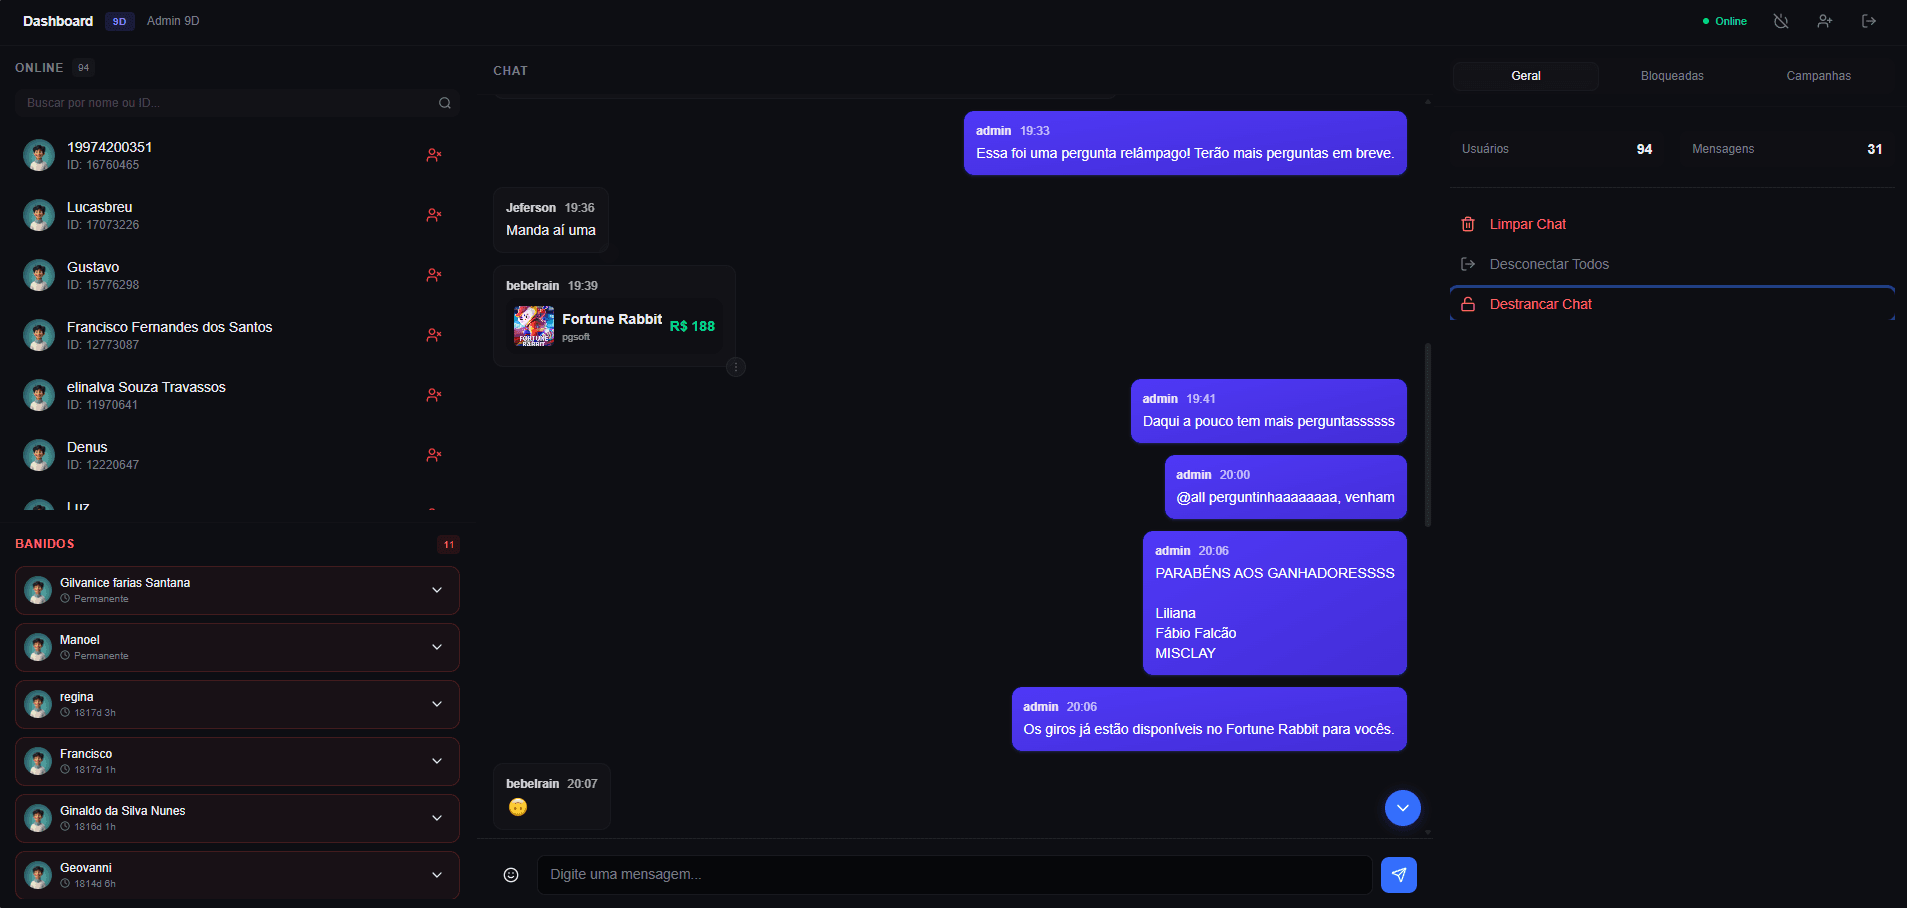Viewport: 1907px width, 908px height.
Task: Open search by clicking the magnifier icon
Action: click(x=444, y=102)
